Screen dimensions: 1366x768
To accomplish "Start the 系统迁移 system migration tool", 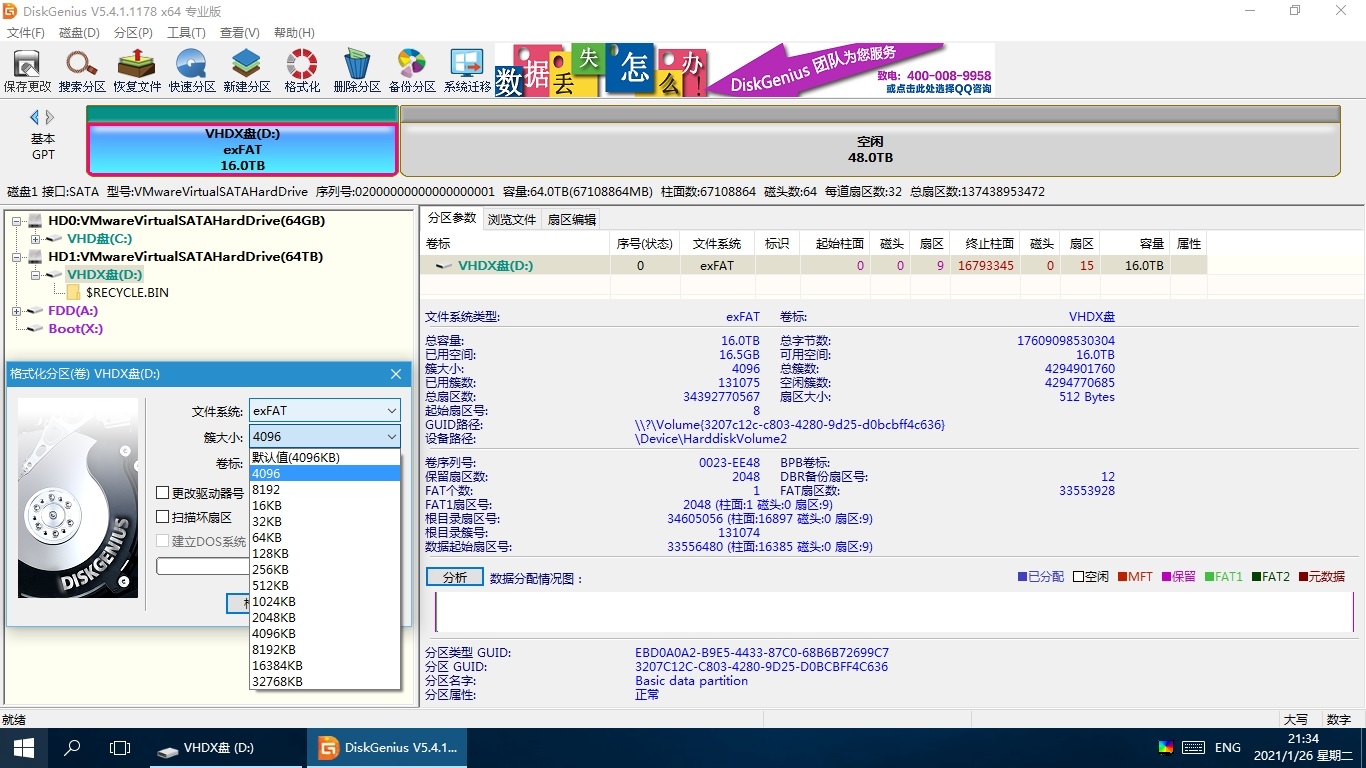I will tap(467, 70).
